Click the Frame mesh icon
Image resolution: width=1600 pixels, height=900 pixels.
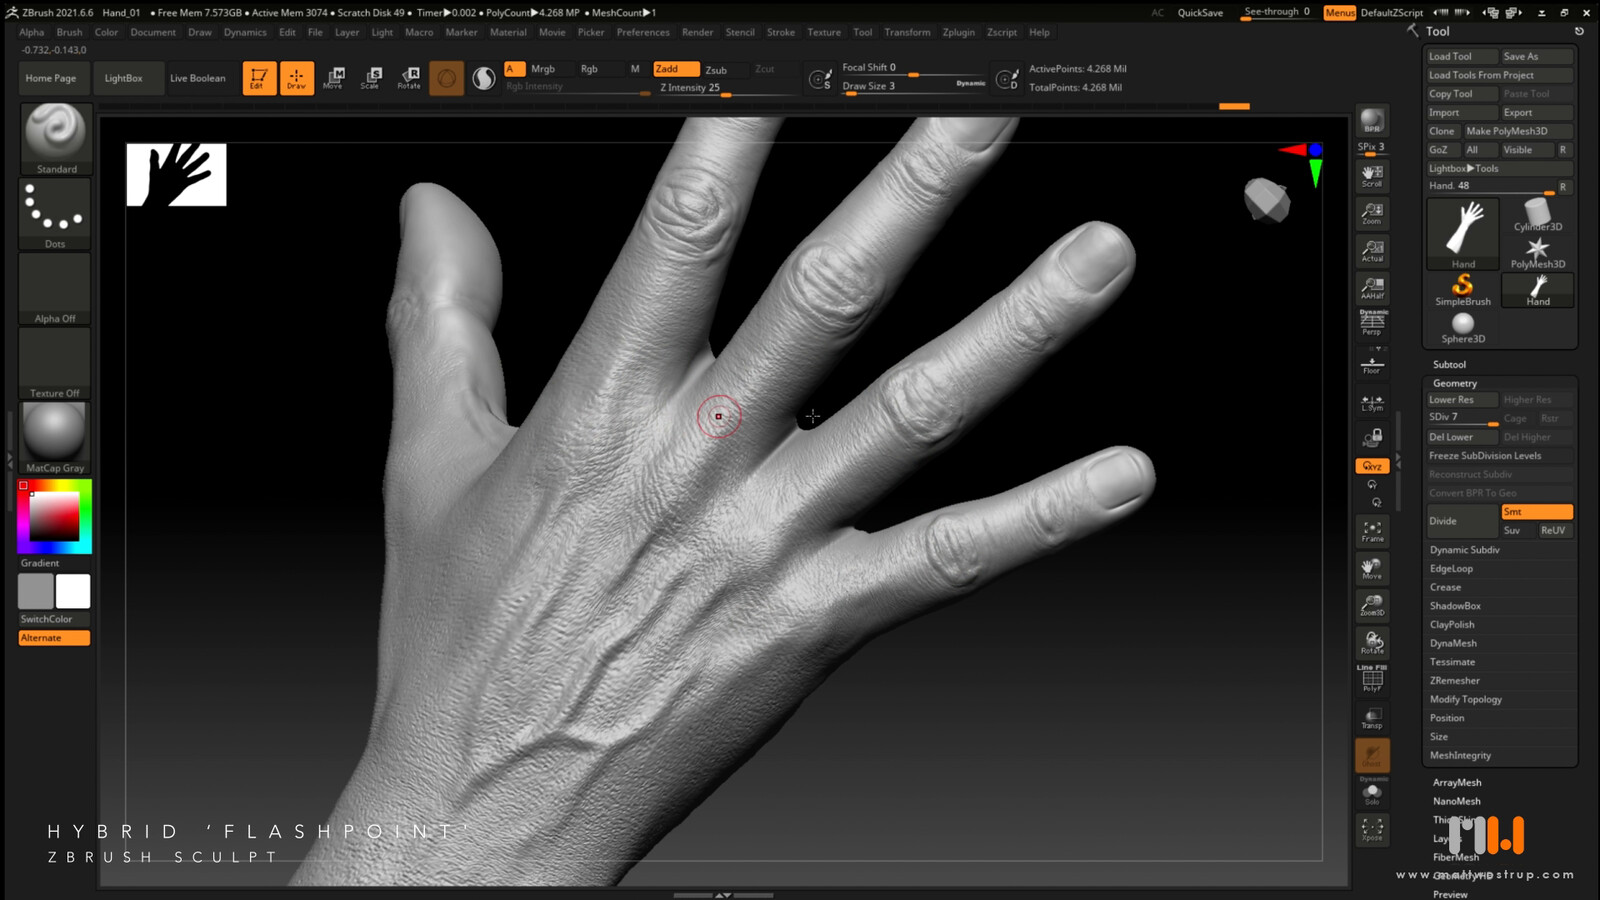(1372, 531)
